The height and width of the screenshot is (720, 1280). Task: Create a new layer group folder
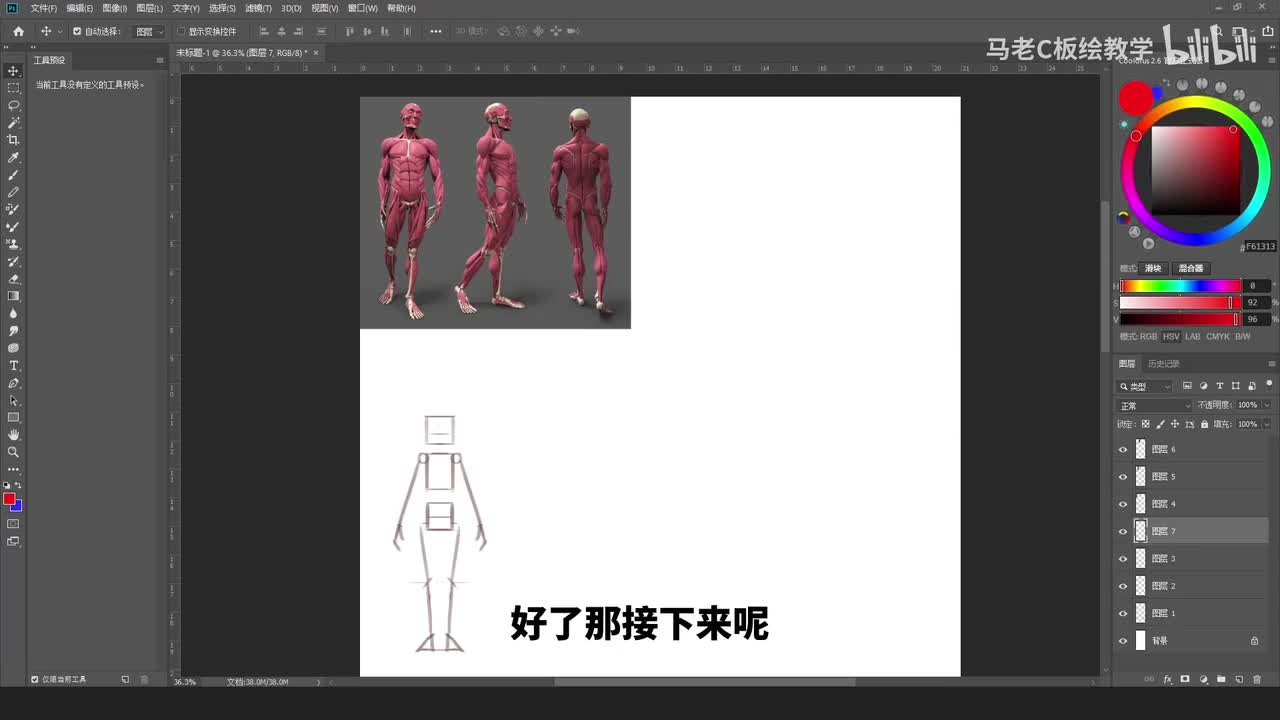pos(1221,679)
